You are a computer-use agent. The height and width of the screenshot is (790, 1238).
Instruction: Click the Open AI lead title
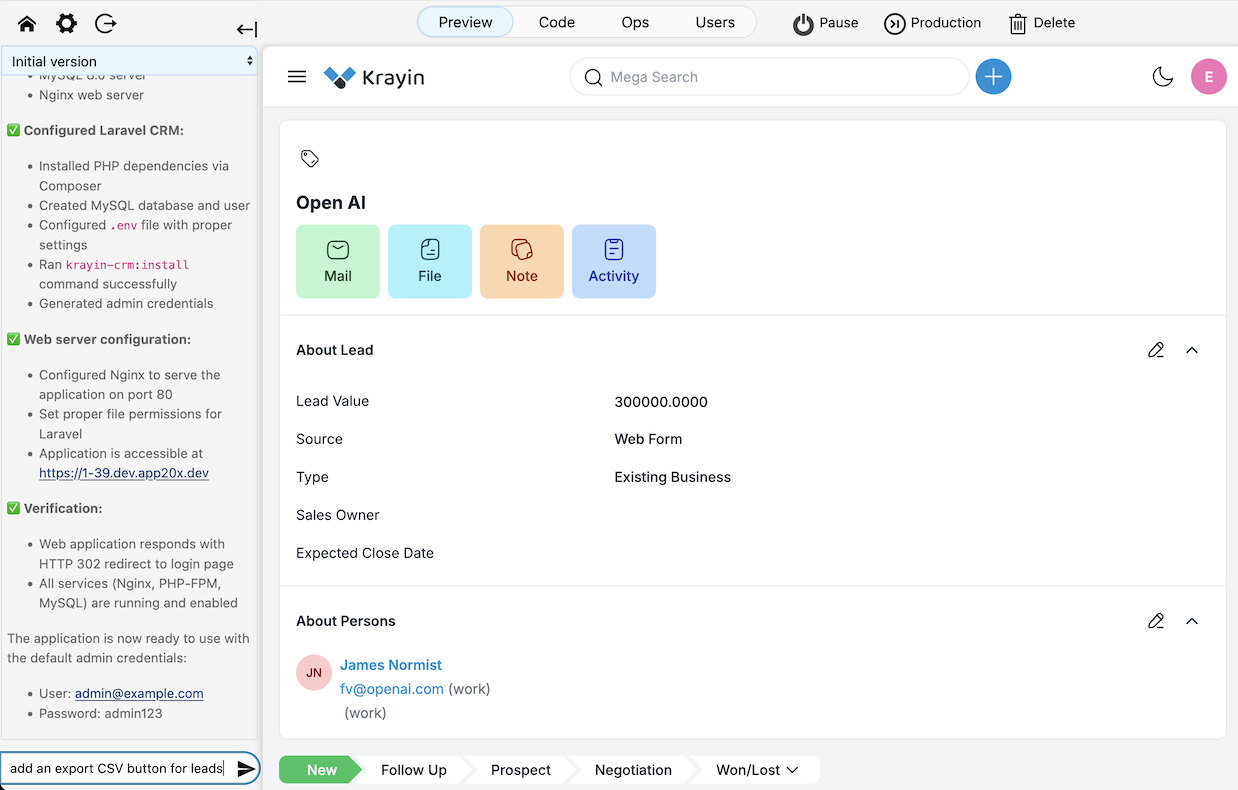click(331, 203)
